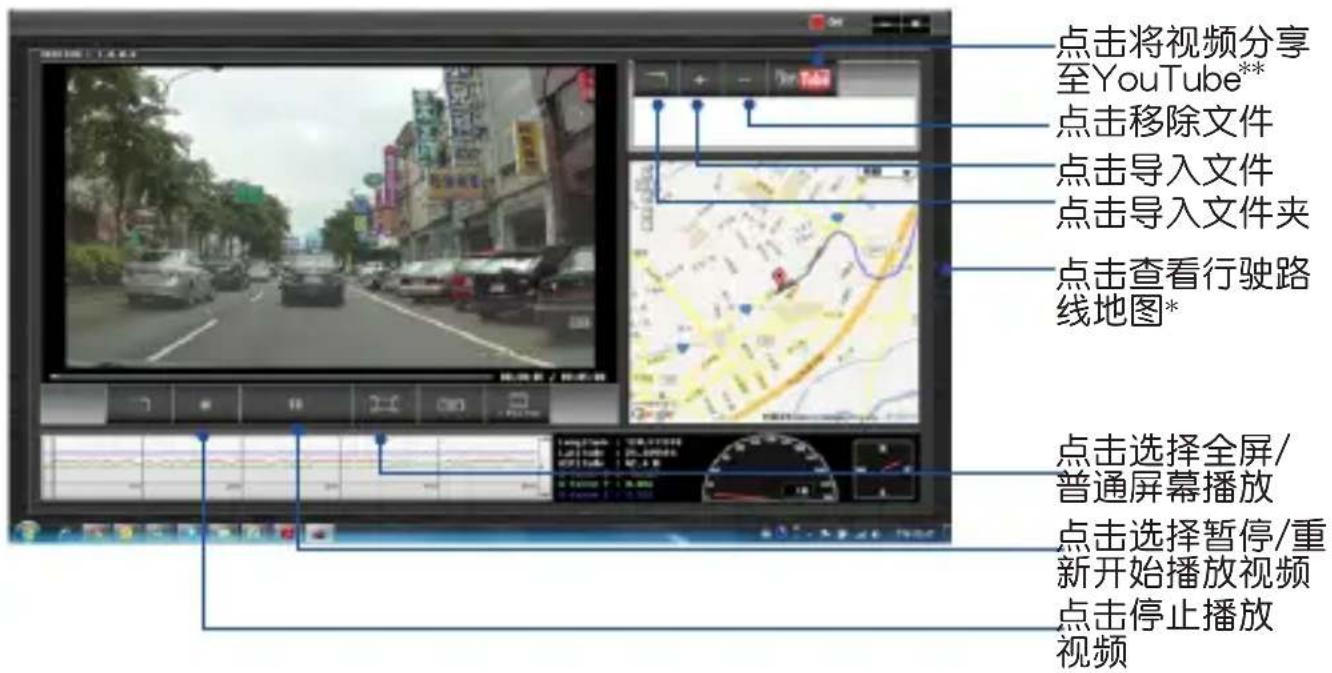1332x673 pixels.
Task: Click the compass direction indicator
Action: (883, 469)
